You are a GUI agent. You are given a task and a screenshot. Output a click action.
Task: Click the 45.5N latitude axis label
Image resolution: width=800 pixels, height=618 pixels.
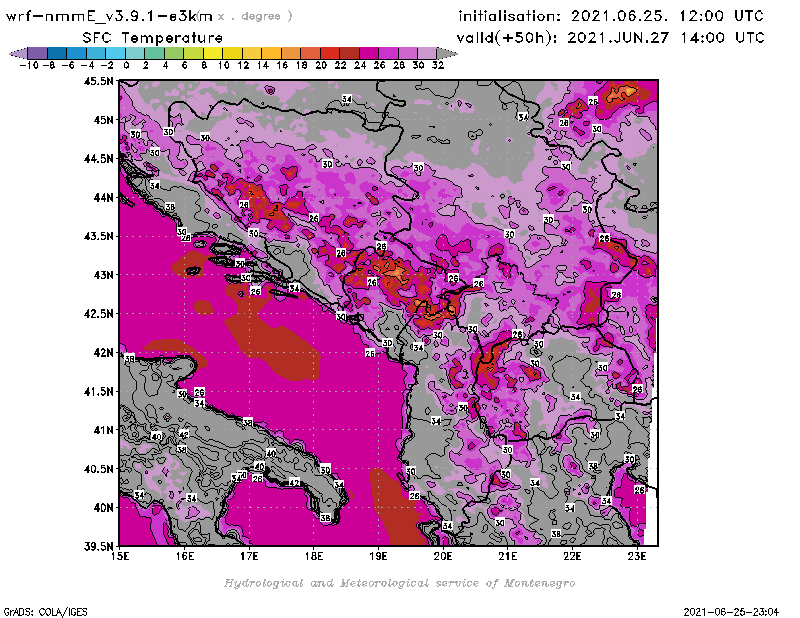97,81
